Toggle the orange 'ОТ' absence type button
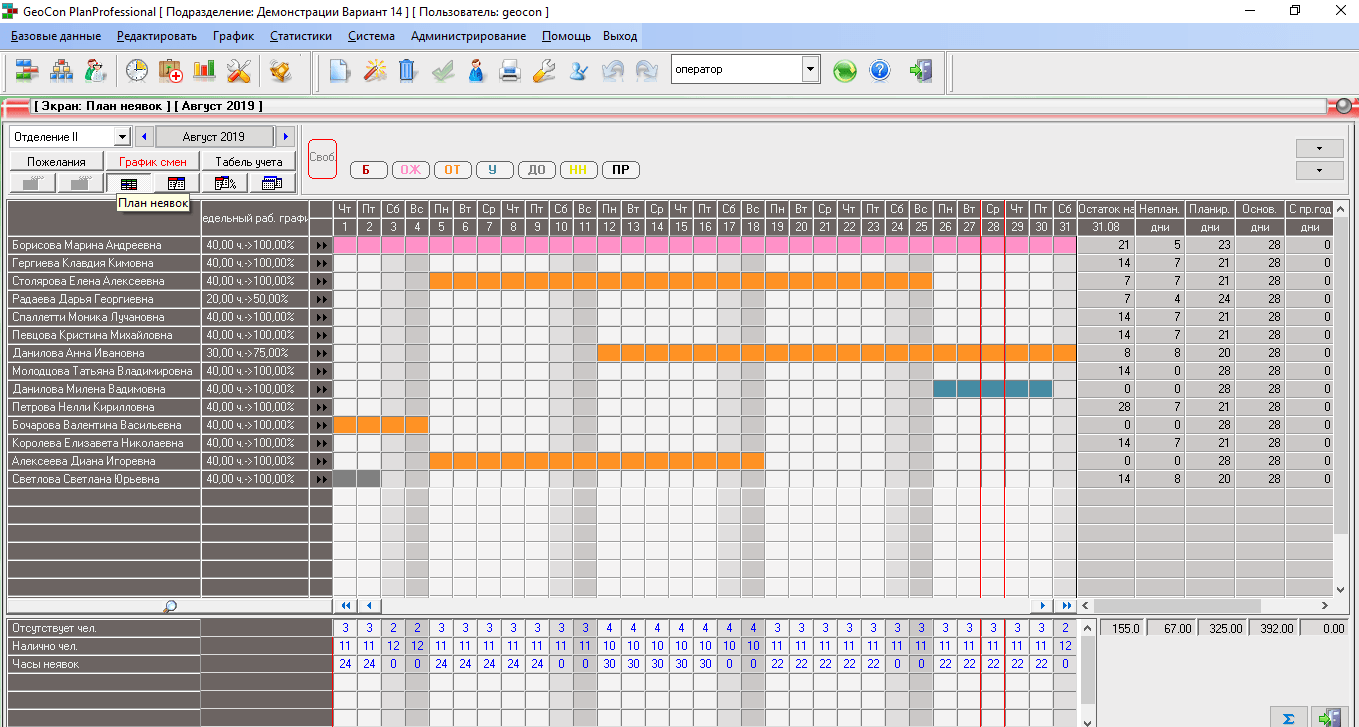1359x727 pixels. coord(452,170)
